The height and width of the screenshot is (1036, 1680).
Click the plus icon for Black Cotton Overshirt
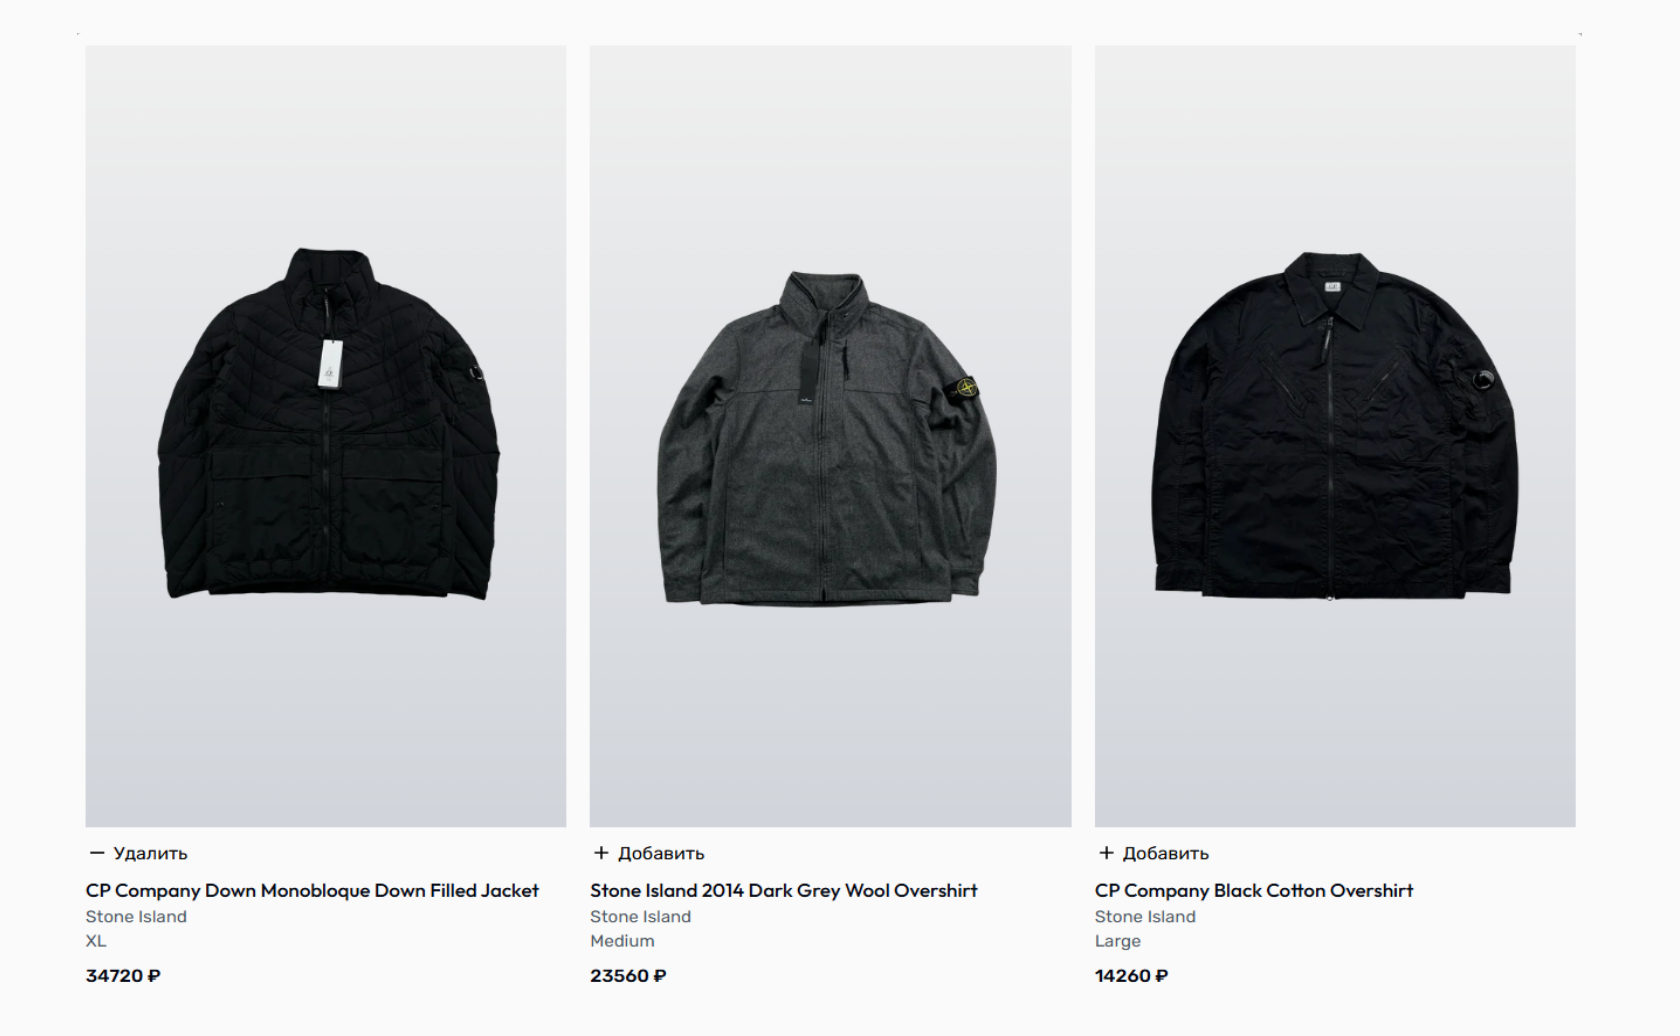[x=1106, y=853]
